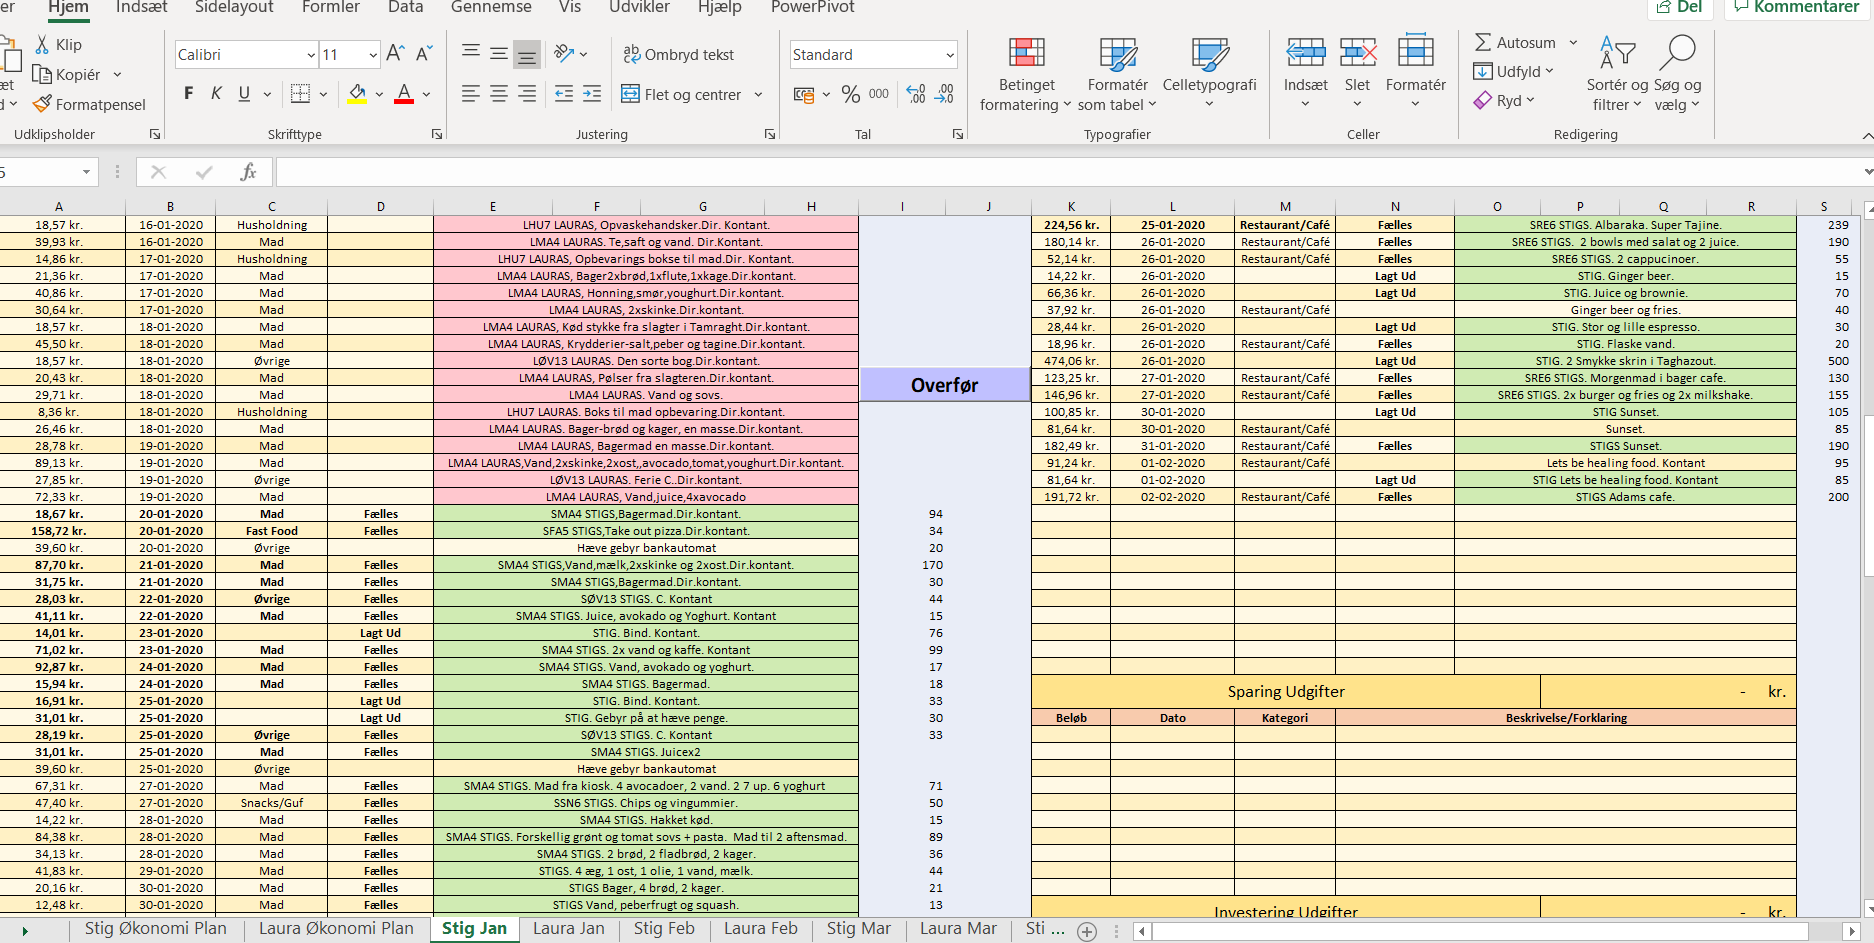Align text left icon

[470, 94]
